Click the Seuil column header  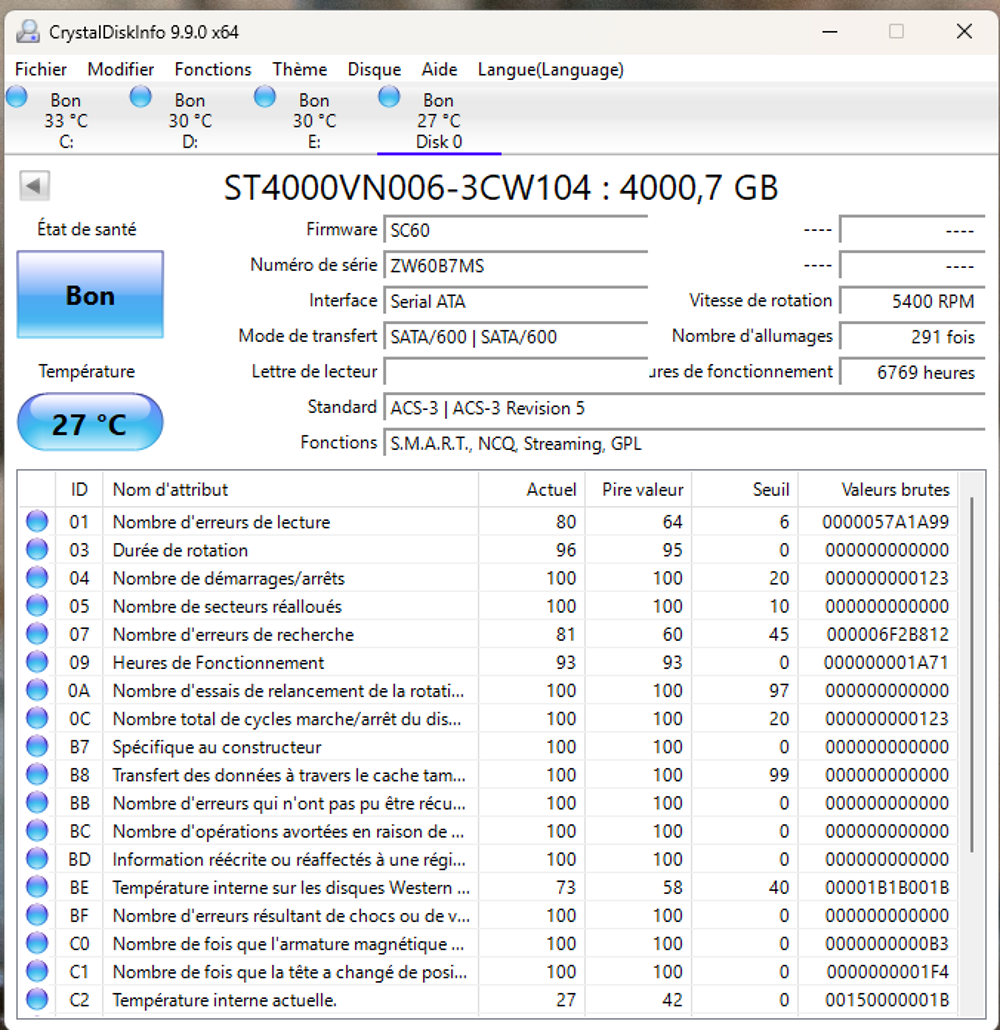click(744, 489)
